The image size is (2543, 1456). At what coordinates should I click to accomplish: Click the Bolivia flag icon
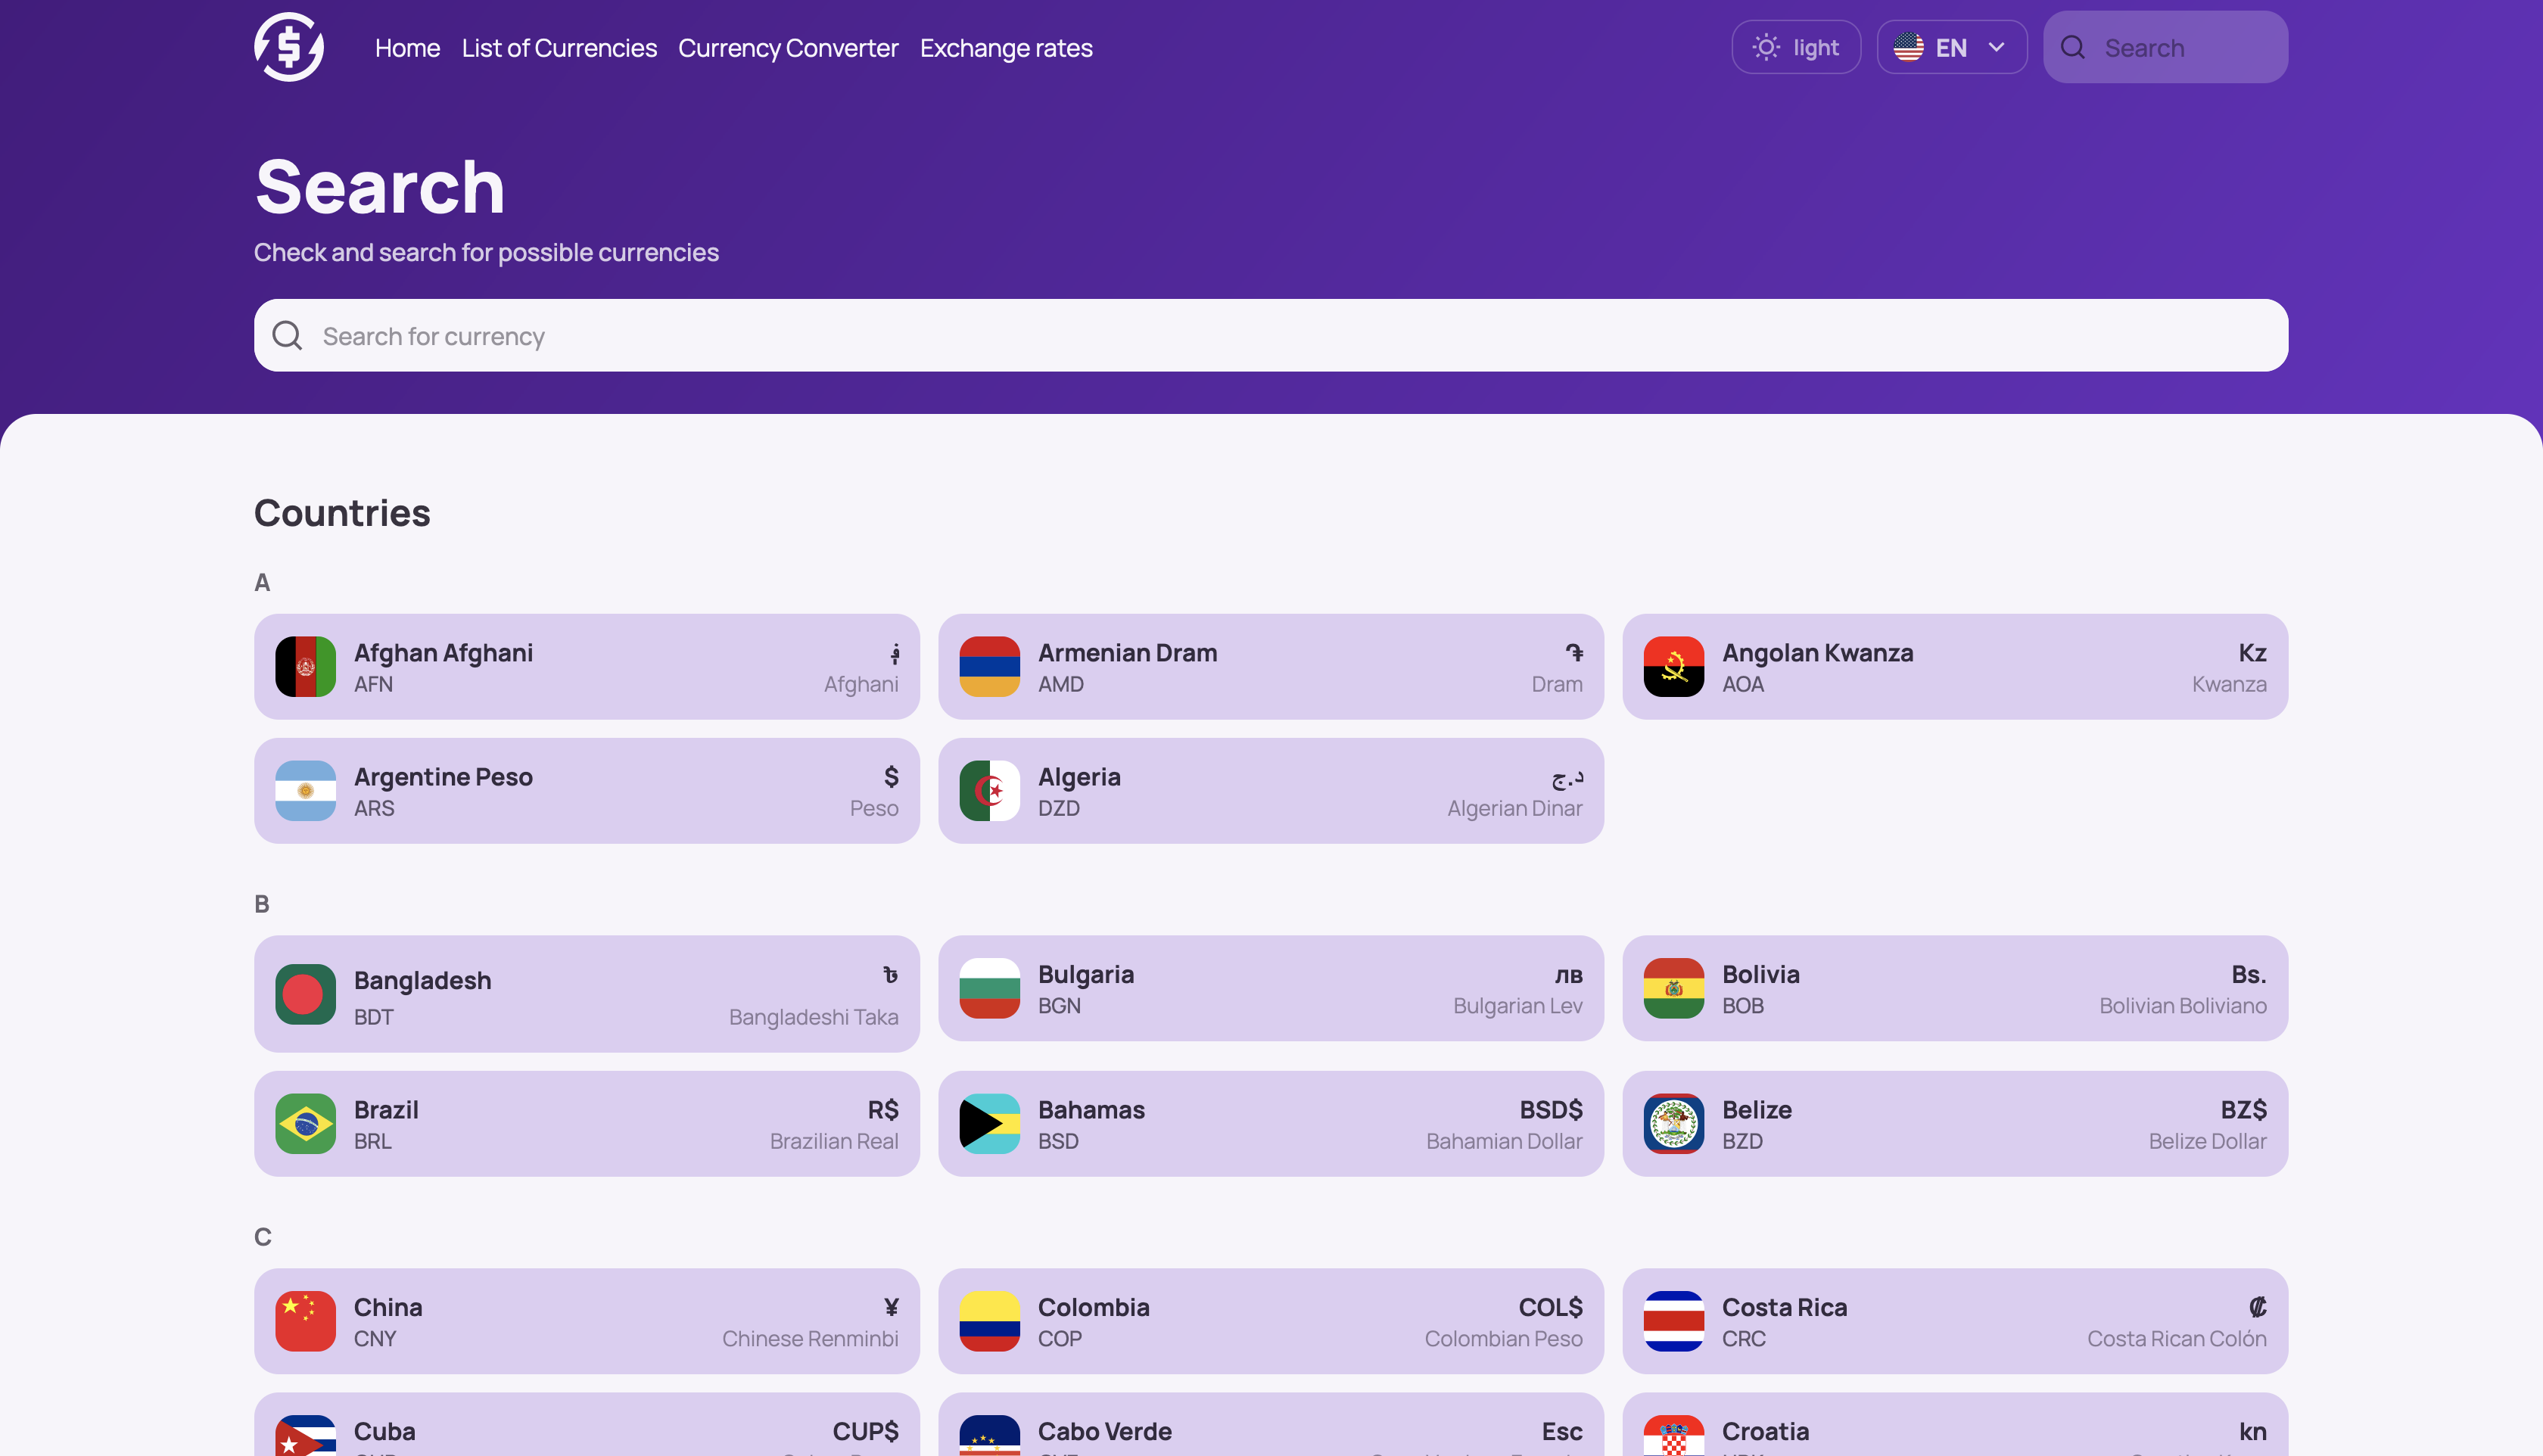point(1673,986)
